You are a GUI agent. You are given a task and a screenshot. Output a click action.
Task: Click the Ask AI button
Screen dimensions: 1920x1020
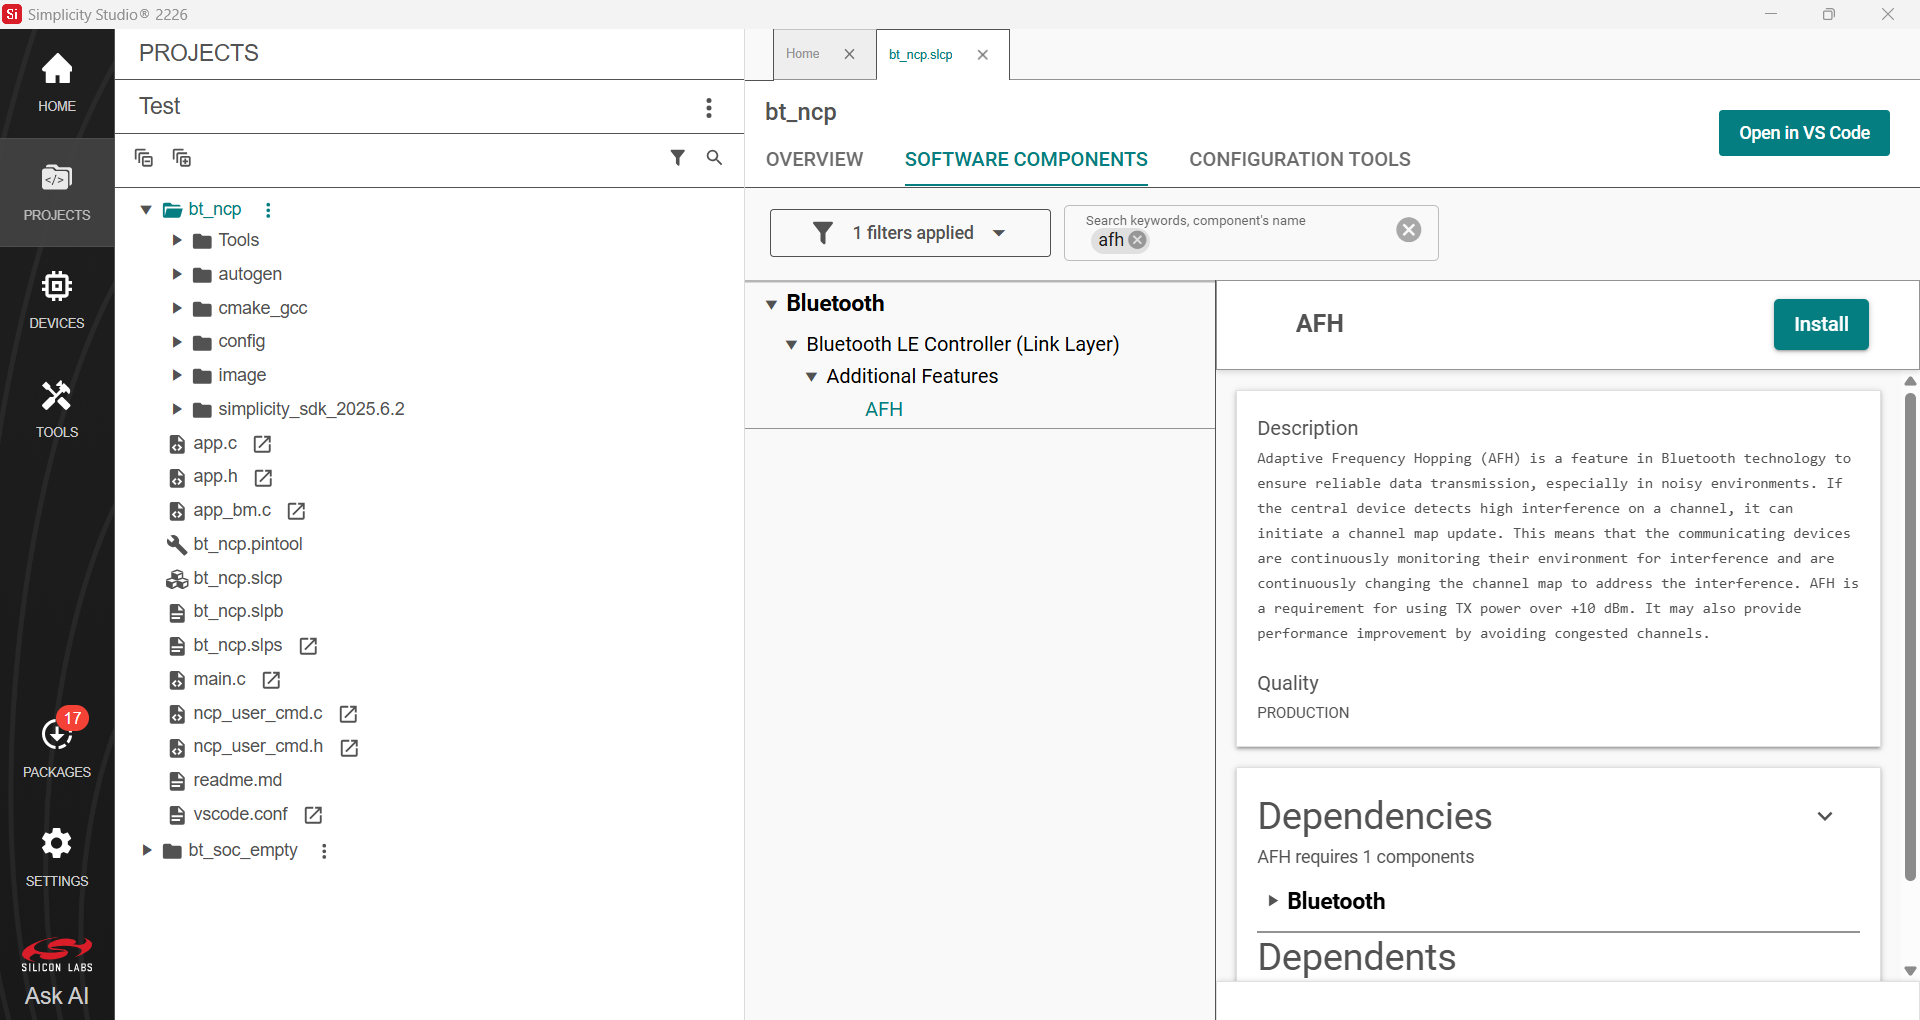[x=57, y=996]
